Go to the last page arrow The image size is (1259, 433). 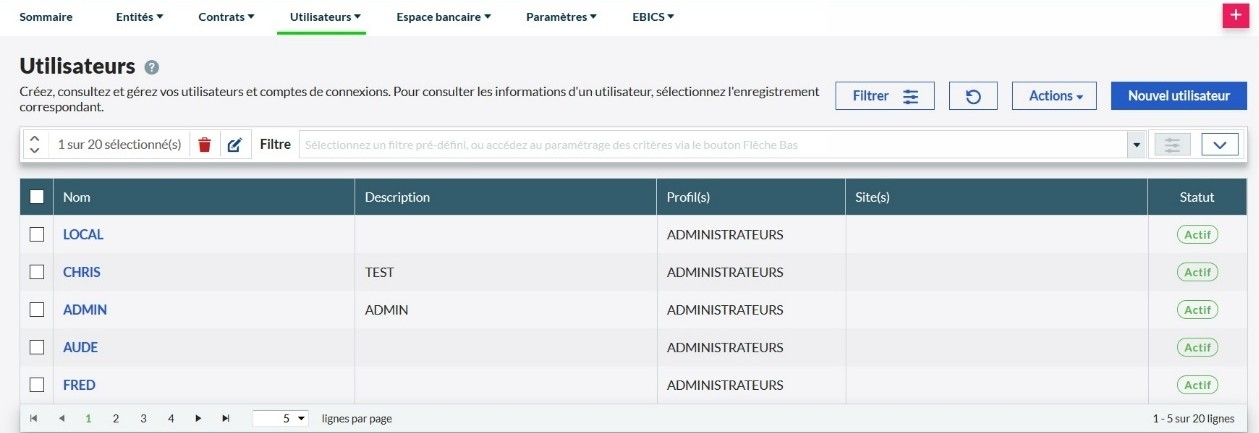226,419
